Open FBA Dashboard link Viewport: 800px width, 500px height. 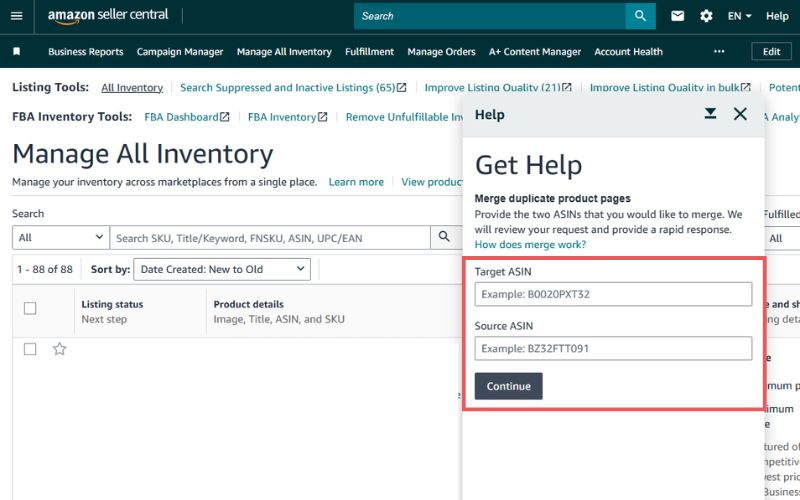point(187,117)
